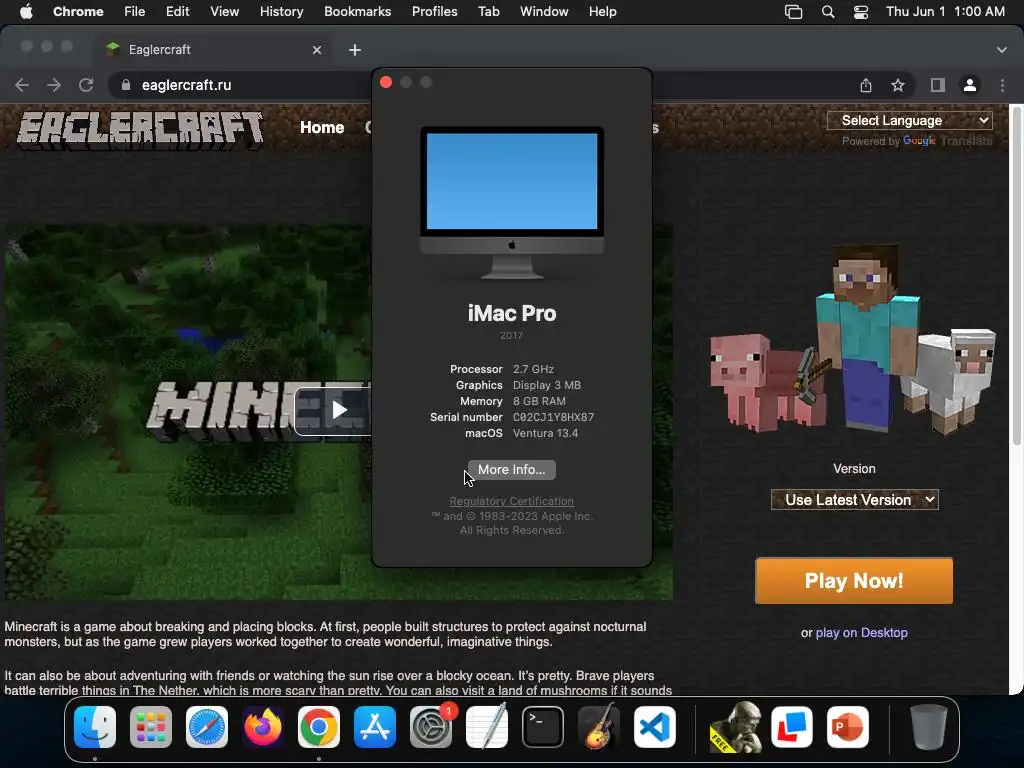Viewport: 1024px width, 768px height.
Task: Close the About This Mac window
Action: pyautogui.click(x=386, y=82)
